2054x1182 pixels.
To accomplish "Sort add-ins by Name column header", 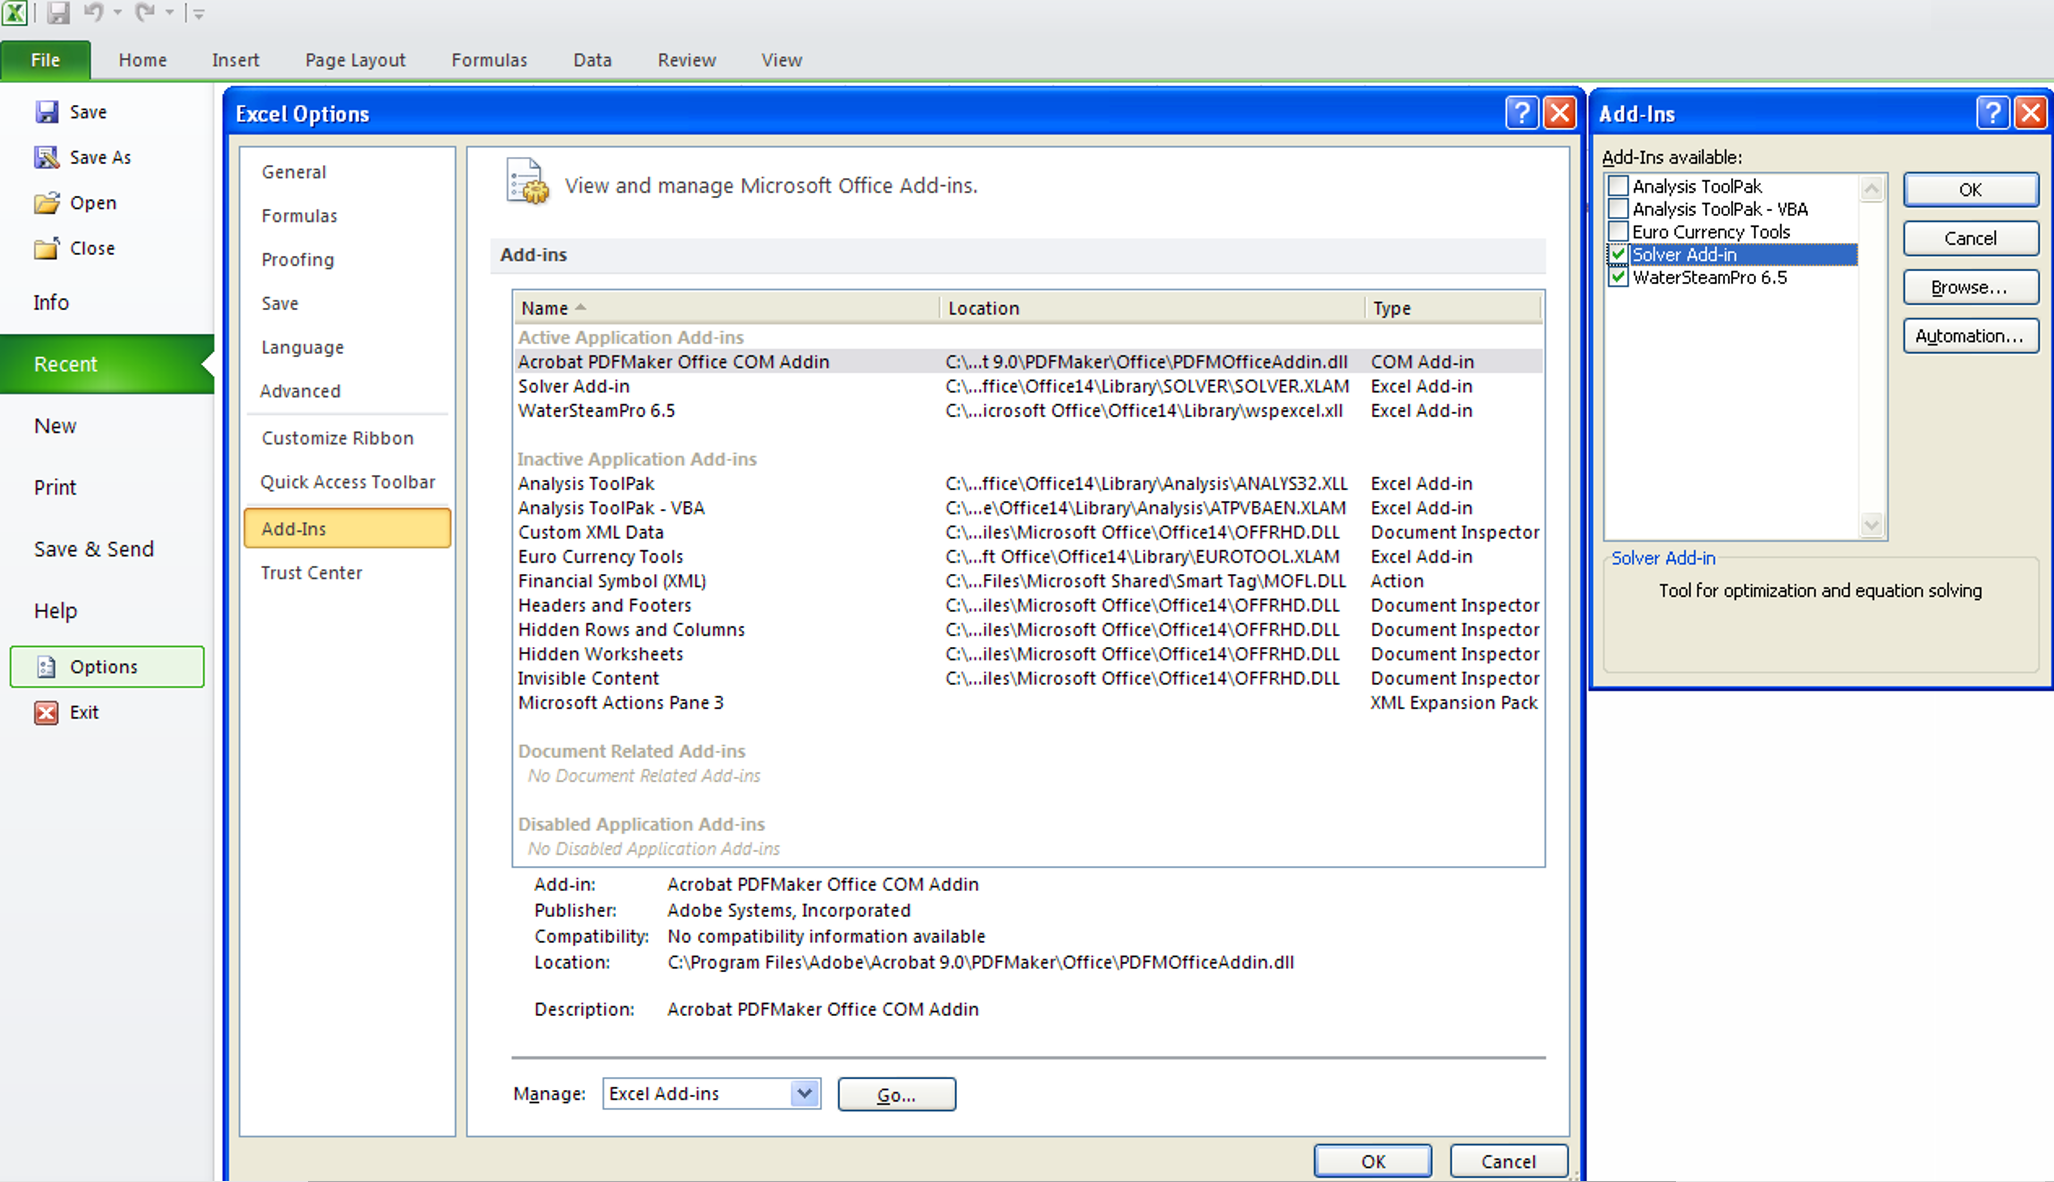I will pyautogui.click(x=545, y=308).
